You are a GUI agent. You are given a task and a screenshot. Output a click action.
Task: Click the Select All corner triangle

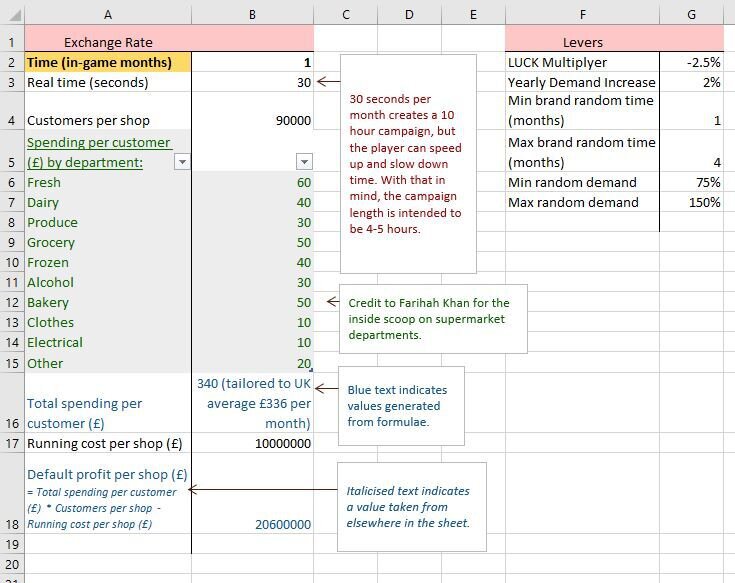pos(15,15)
